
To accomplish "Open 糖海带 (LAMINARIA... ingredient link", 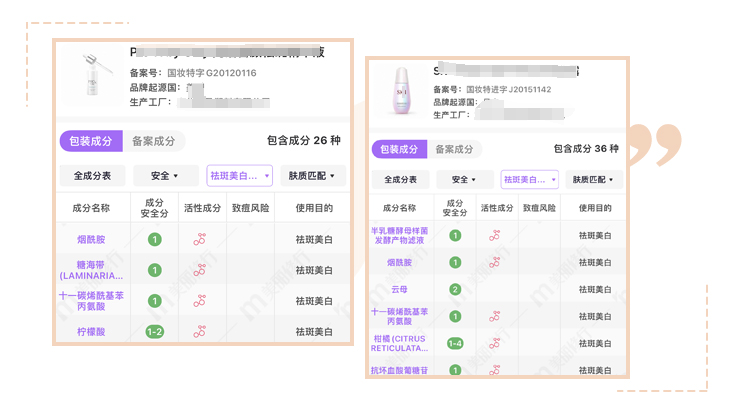I will click(x=91, y=270).
